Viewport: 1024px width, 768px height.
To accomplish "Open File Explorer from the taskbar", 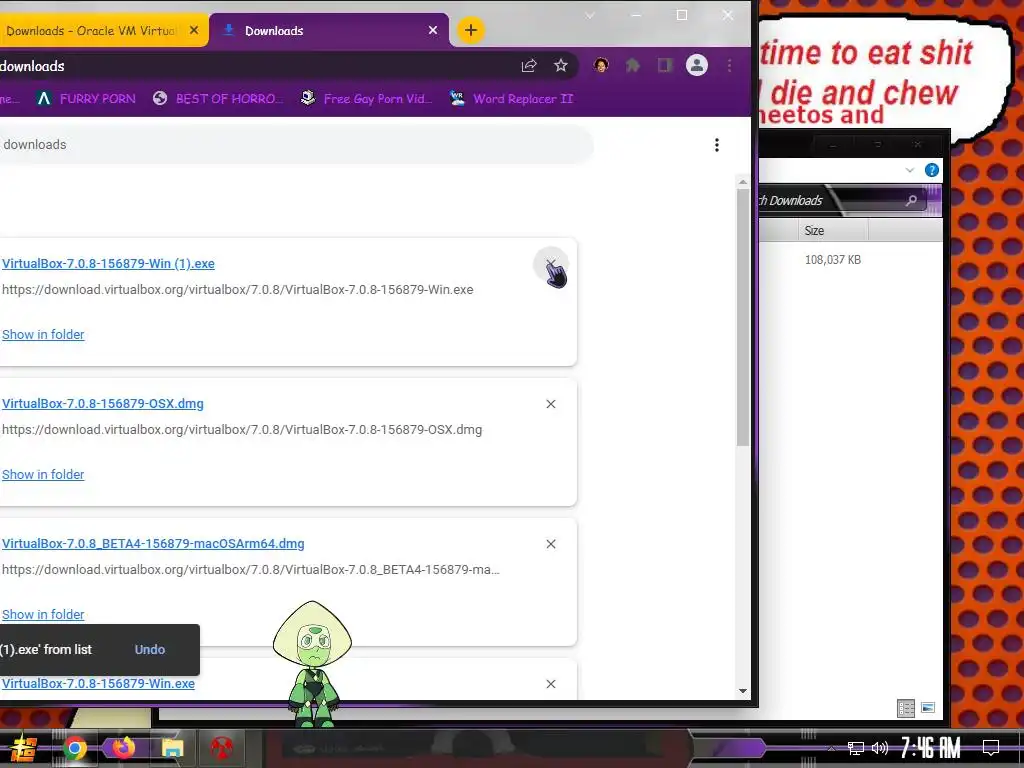I will 172,748.
